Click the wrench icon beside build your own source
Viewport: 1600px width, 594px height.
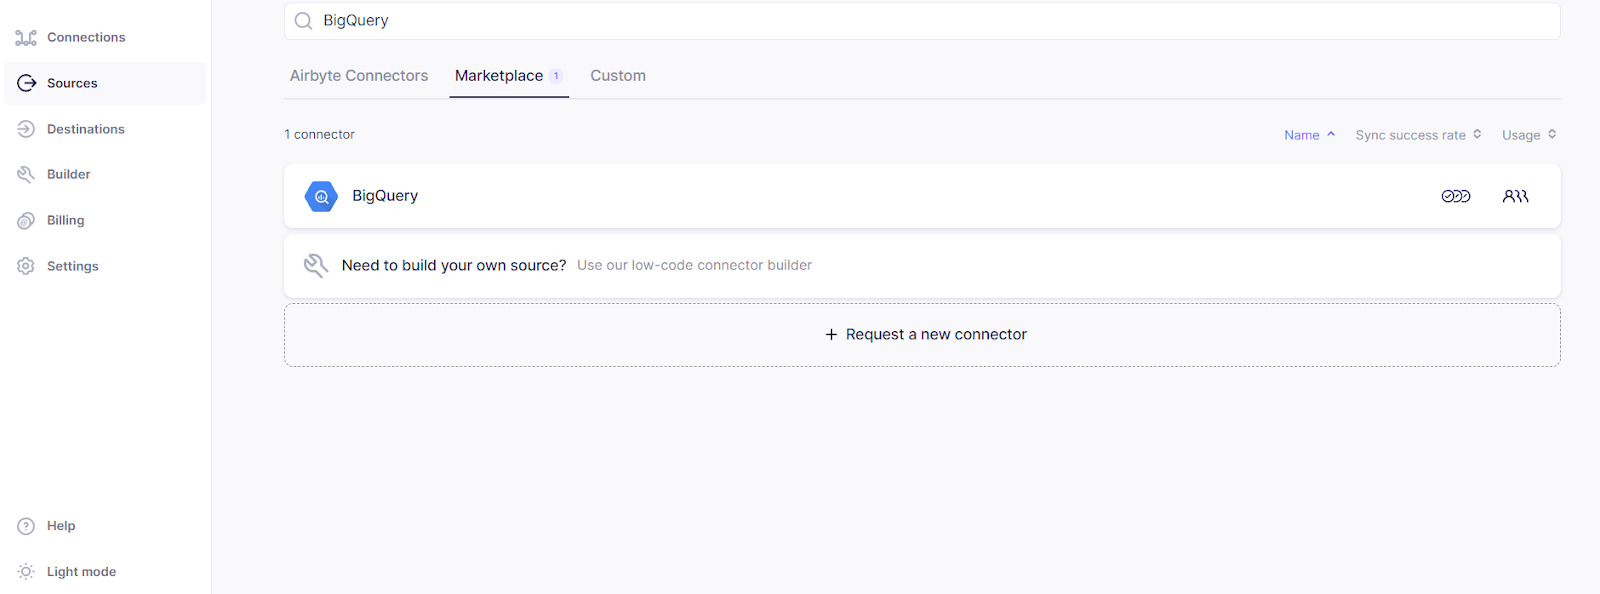click(x=316, y=265)
